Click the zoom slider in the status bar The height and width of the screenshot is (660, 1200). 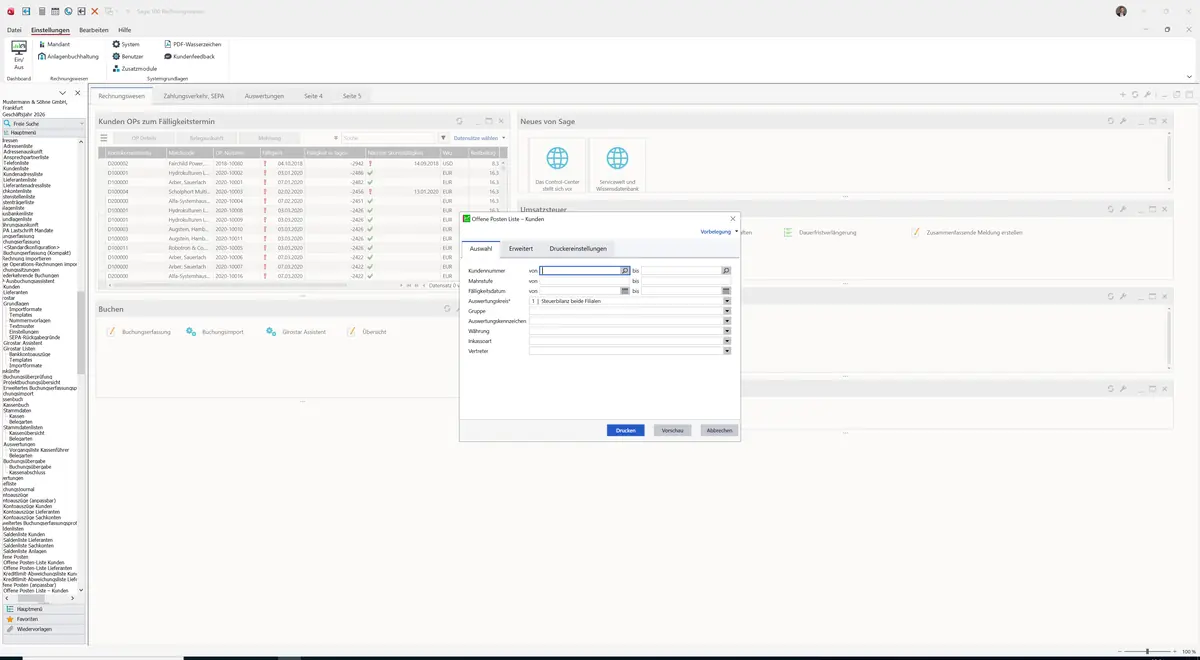1147,651
